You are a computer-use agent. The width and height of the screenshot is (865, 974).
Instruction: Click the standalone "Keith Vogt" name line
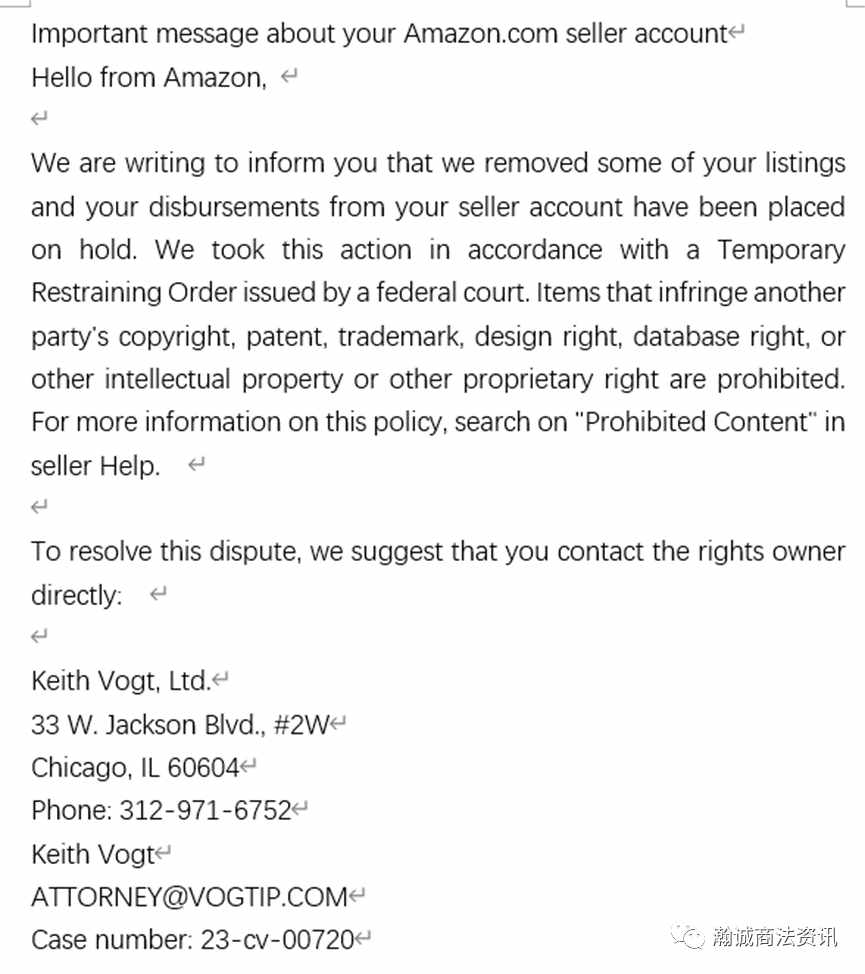(x=93, y=854)
